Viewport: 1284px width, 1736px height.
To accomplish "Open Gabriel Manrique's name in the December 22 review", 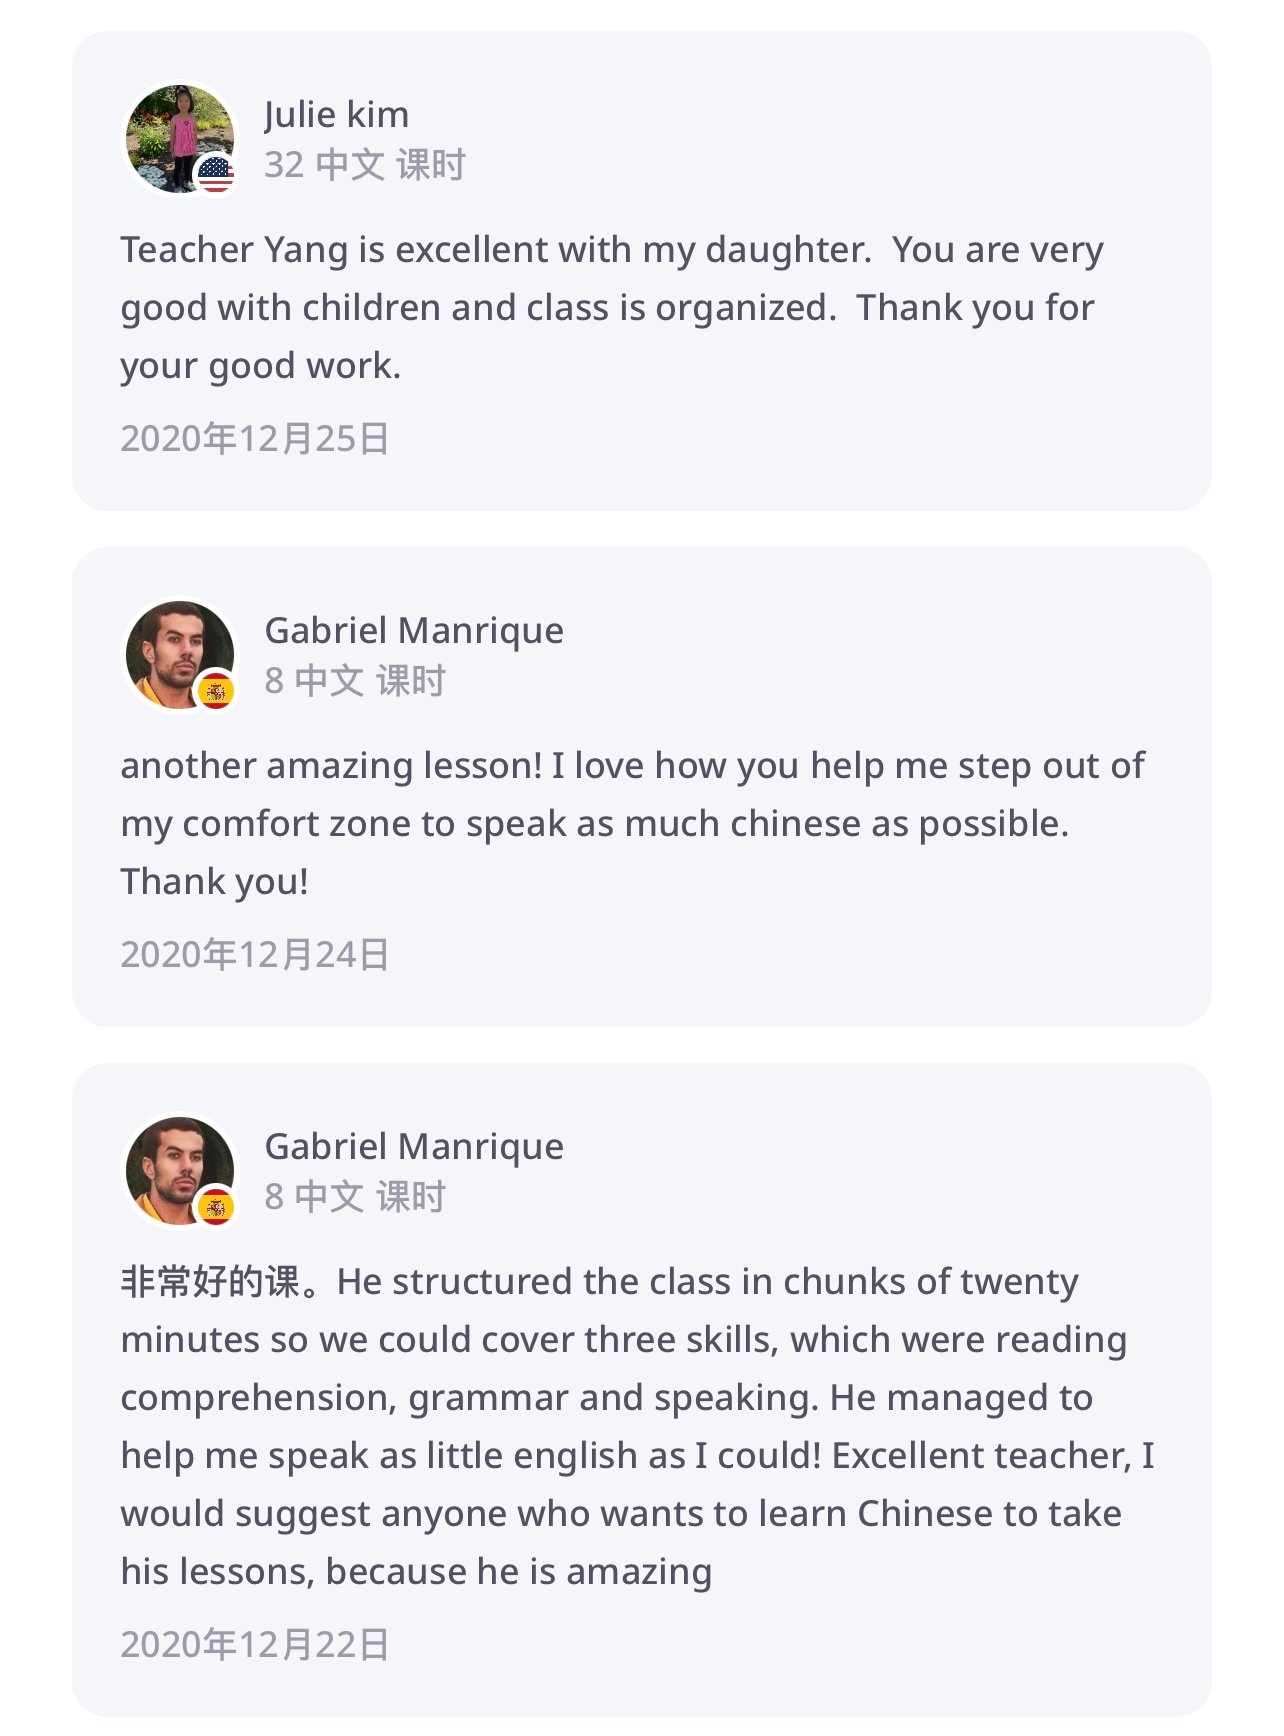I will [414, 1147].
